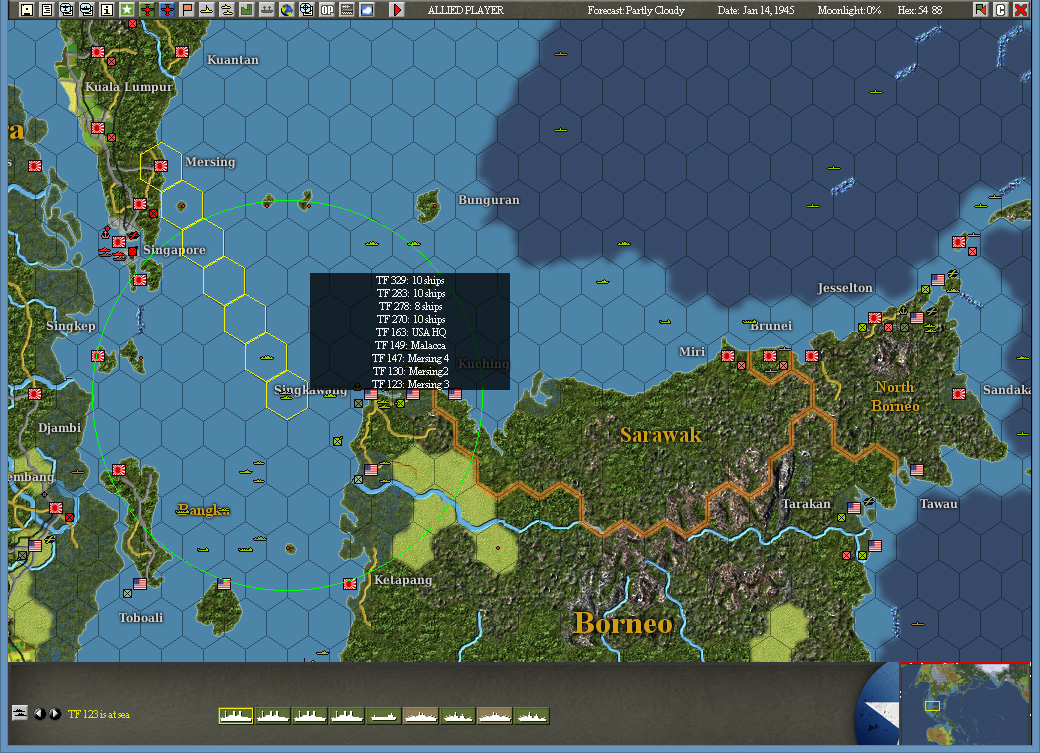Click the 'TF 329: 10 ships' tooltip line
This screenshot has width=1040, height=753.
411,281
